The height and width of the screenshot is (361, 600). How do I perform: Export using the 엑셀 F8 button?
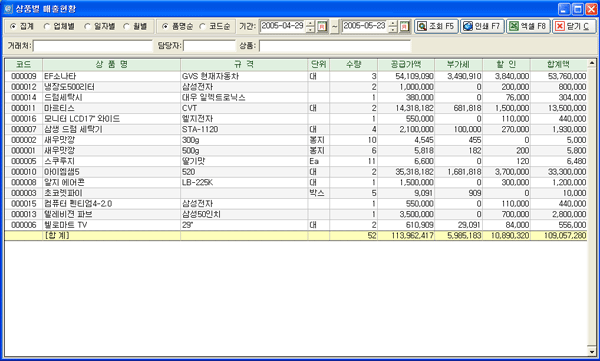(528, 26)
